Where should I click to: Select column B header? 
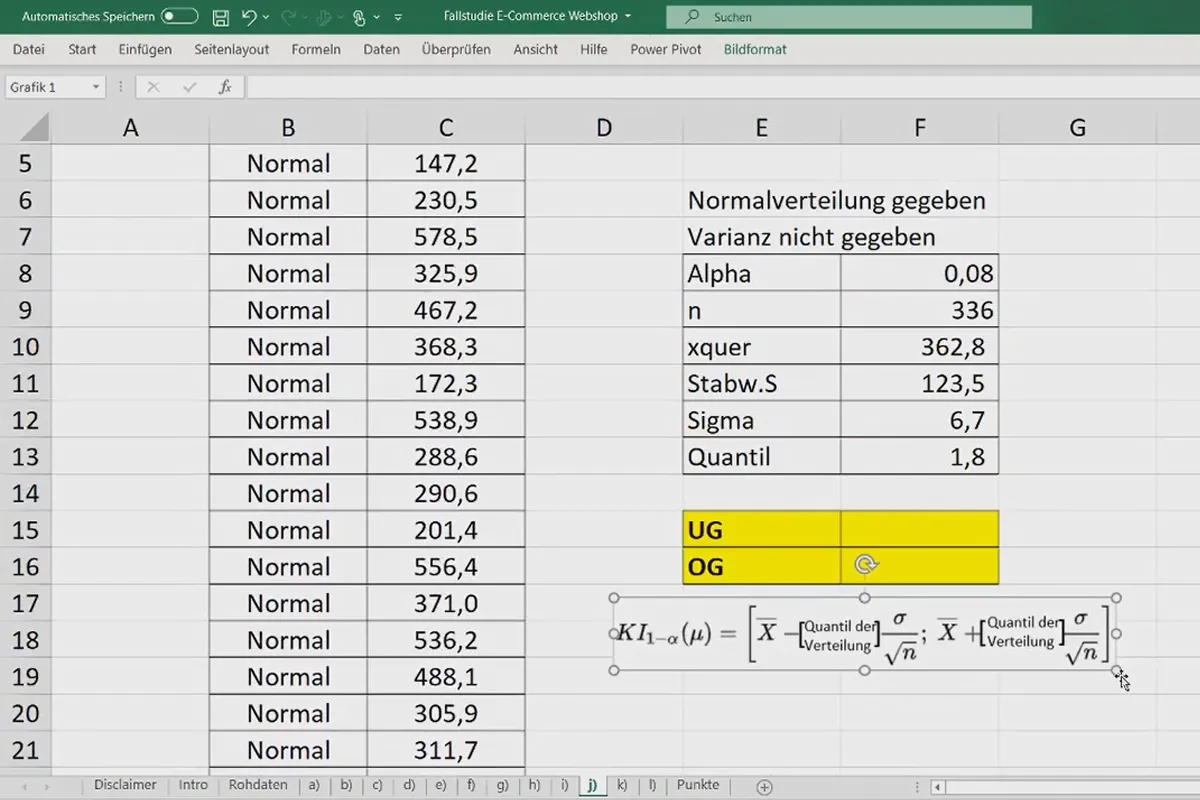pos(288,128)
